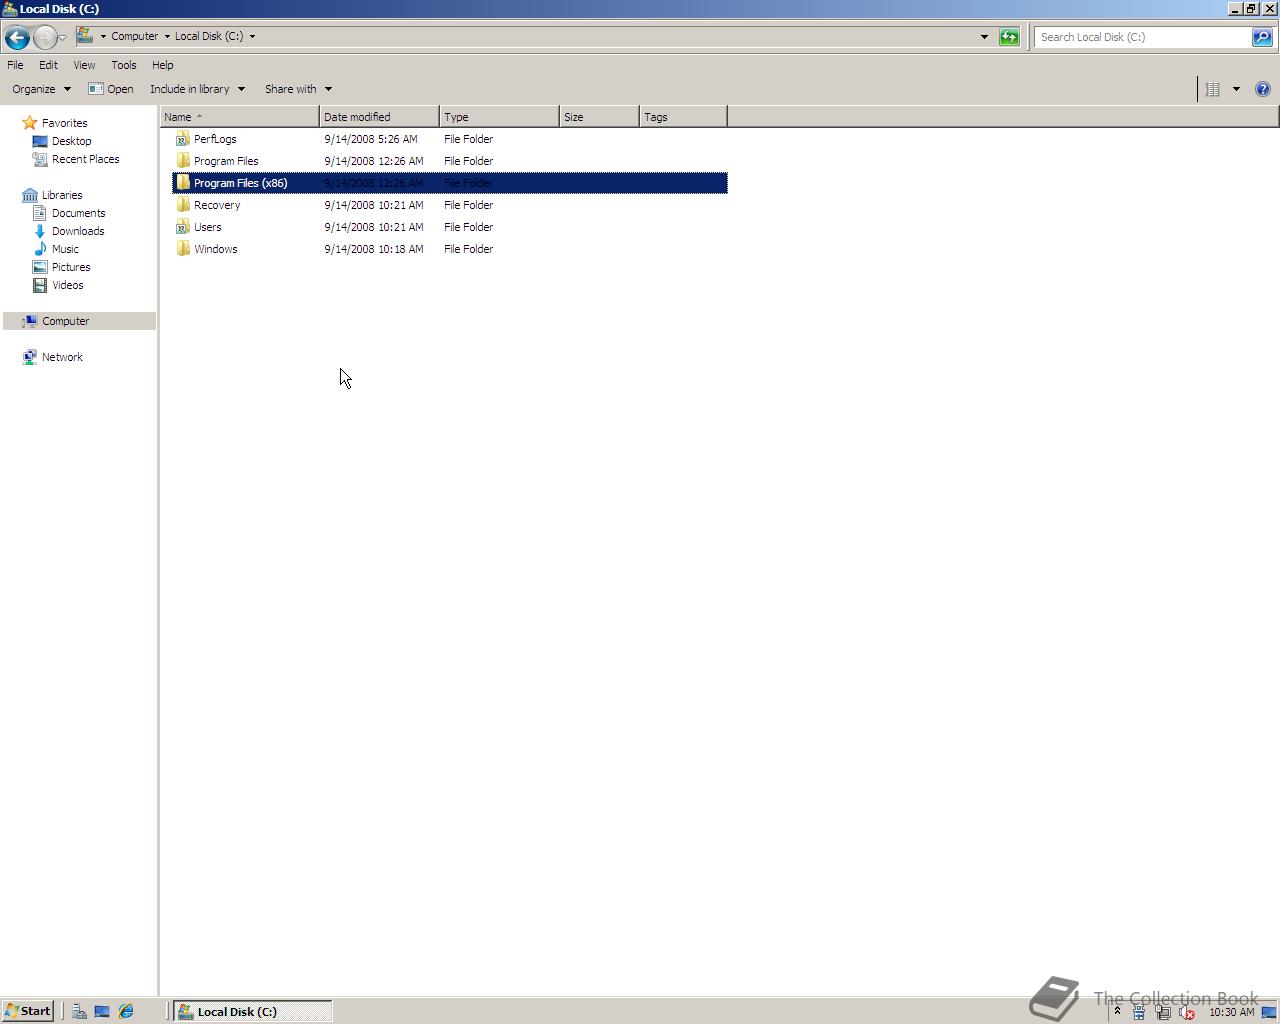1280x1024 pixels.
Task: Submit search with the magnifier icon
Action: click(x=1263, y=37)
